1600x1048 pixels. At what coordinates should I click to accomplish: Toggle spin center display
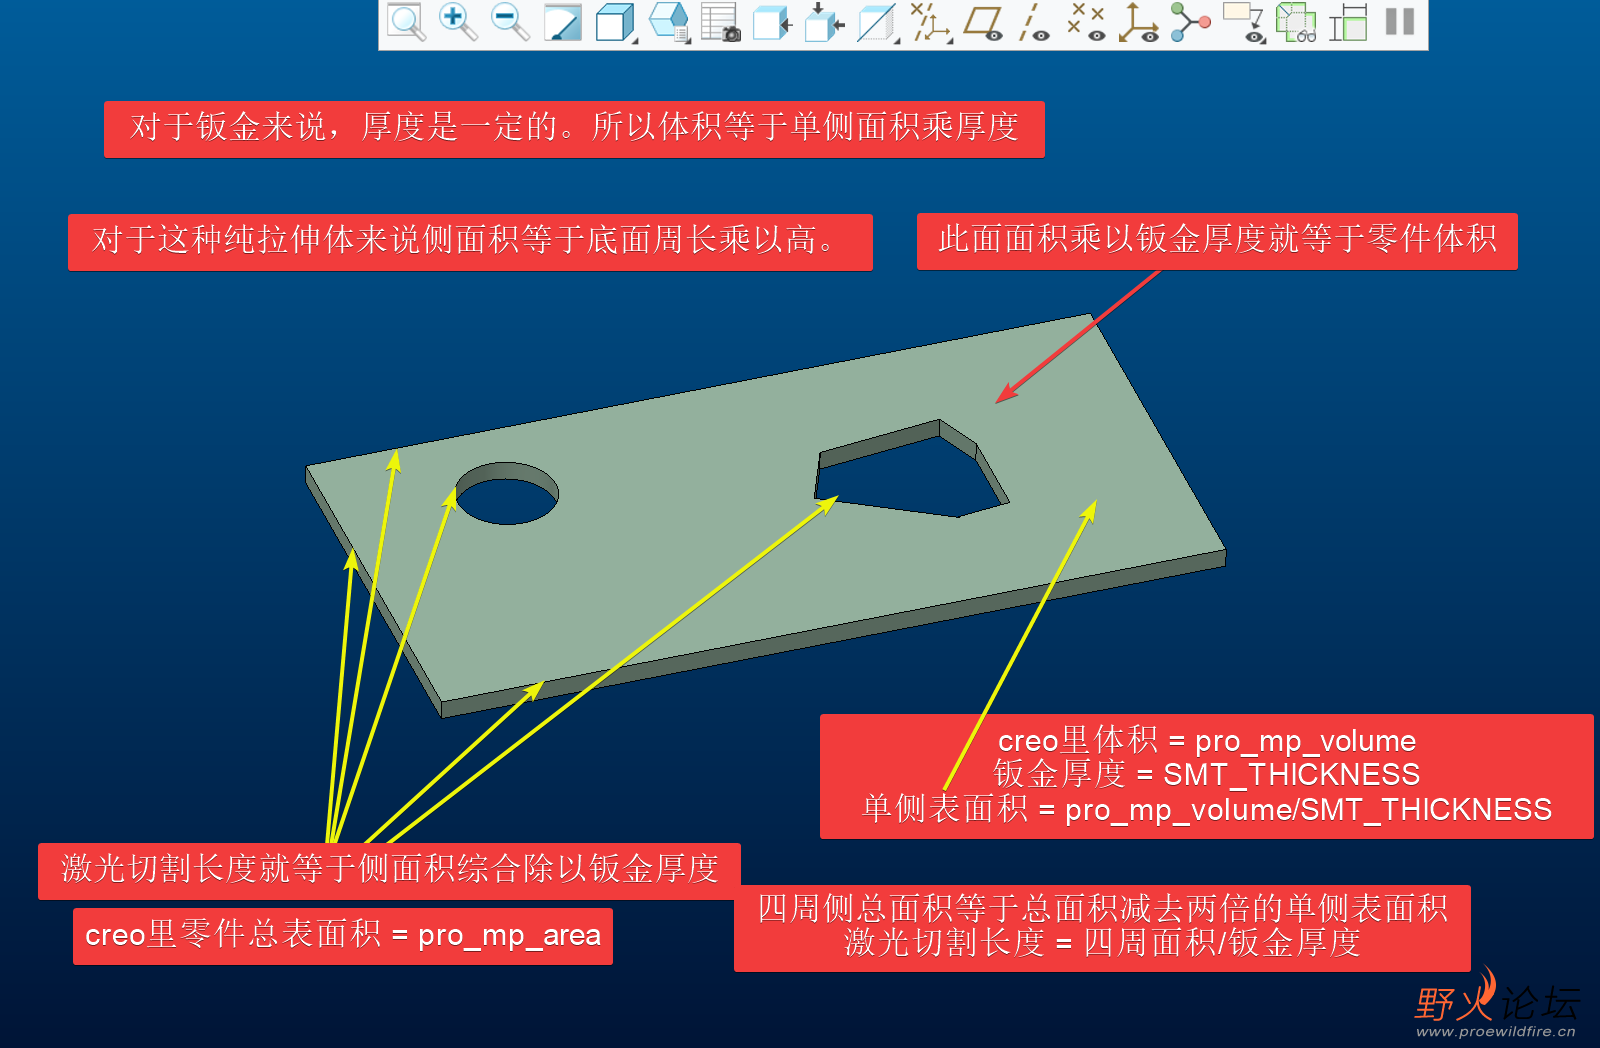coord(1190,22)
